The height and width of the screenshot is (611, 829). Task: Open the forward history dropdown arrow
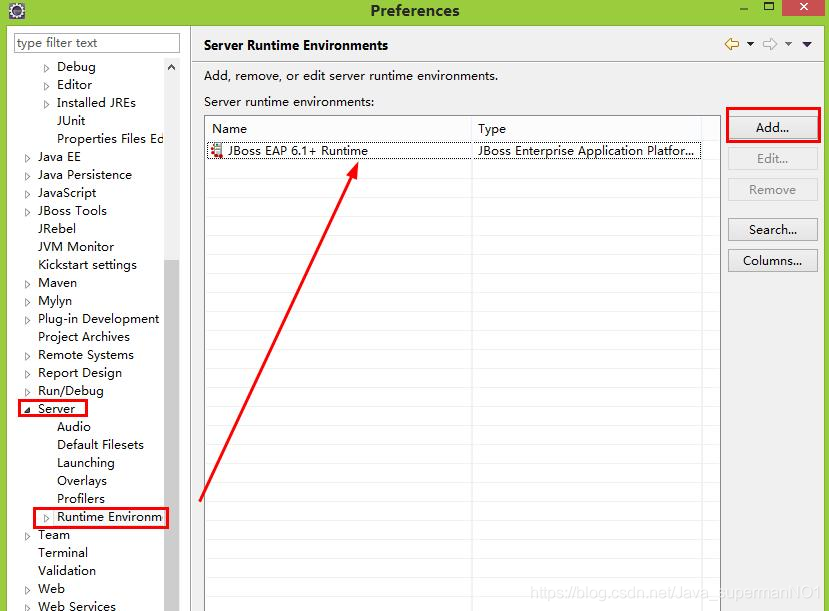[788, 44]
